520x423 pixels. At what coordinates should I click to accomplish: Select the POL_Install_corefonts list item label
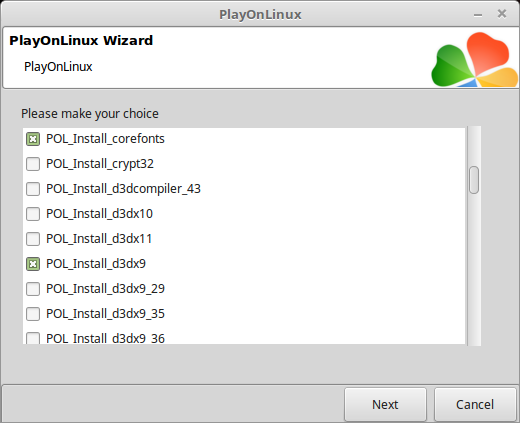tap(105, 139)
